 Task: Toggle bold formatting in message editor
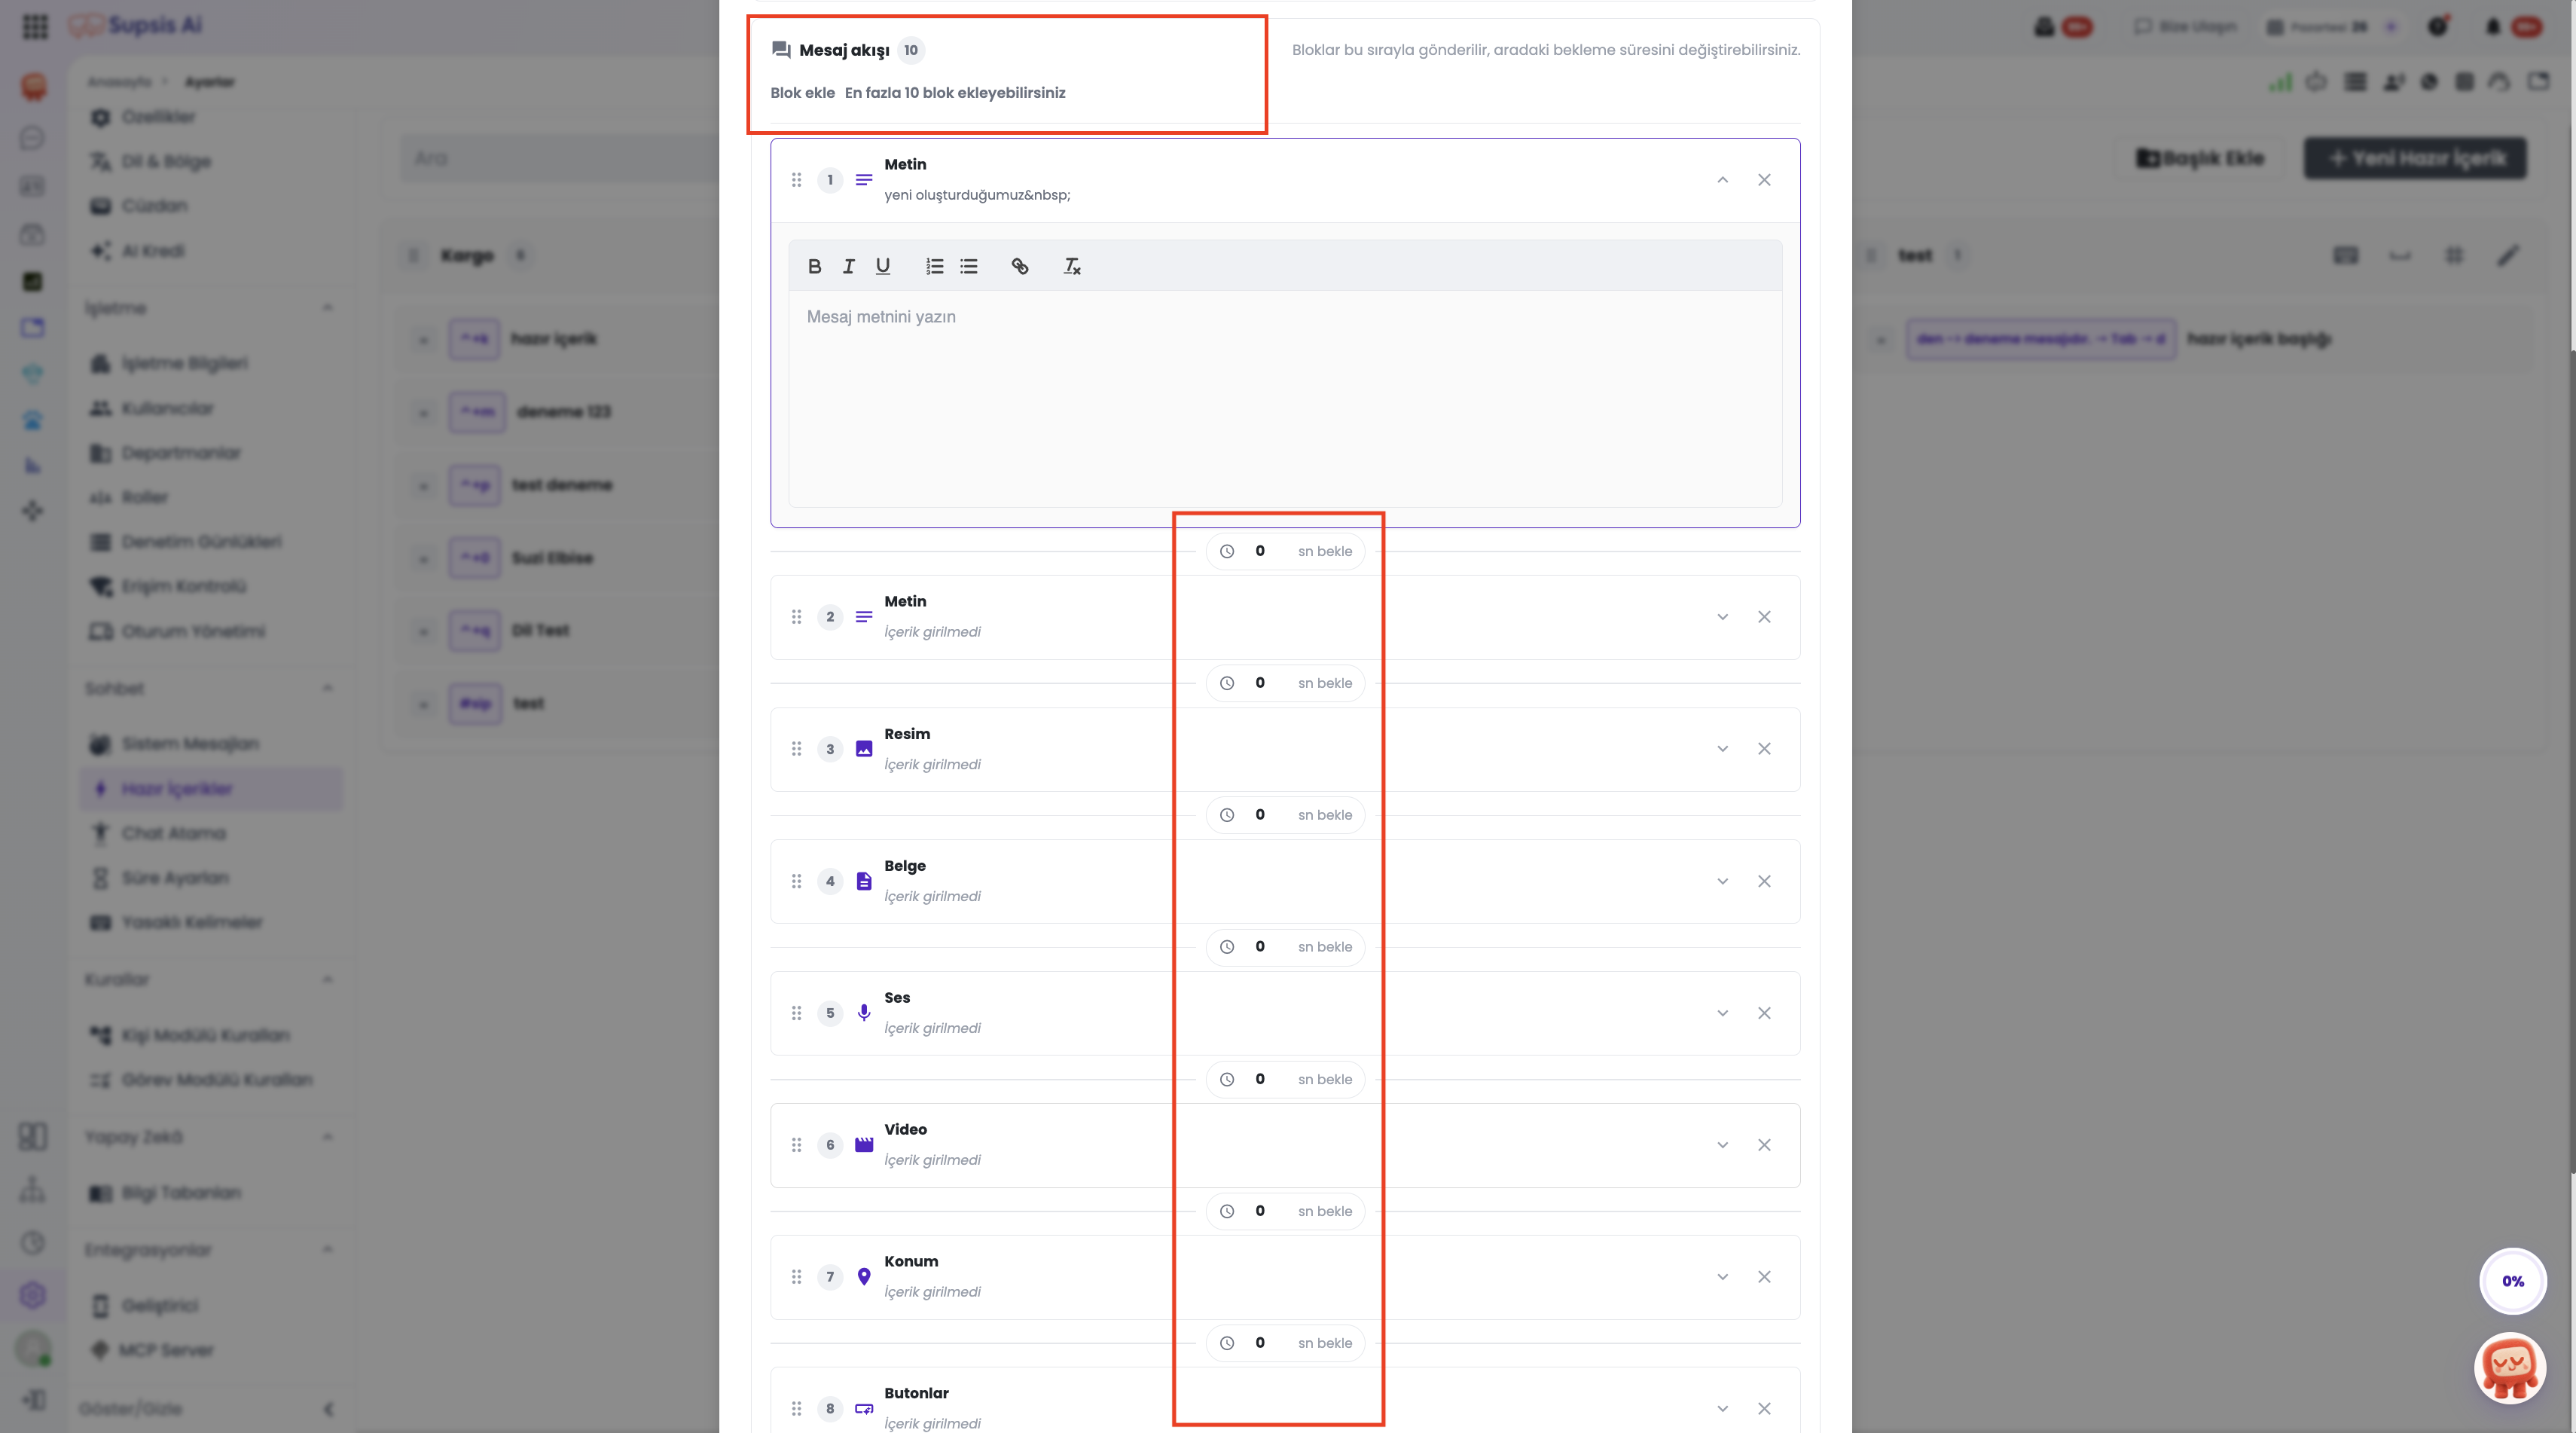(x=814, y=266)
